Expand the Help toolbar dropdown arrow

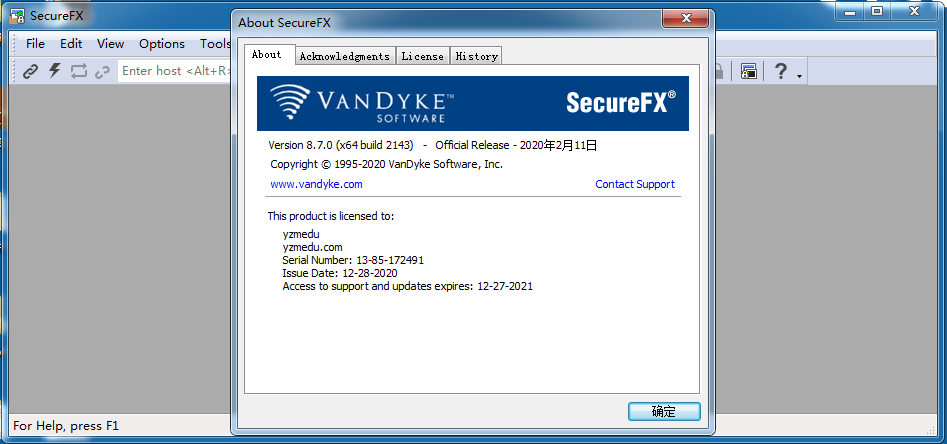point(799,76)
